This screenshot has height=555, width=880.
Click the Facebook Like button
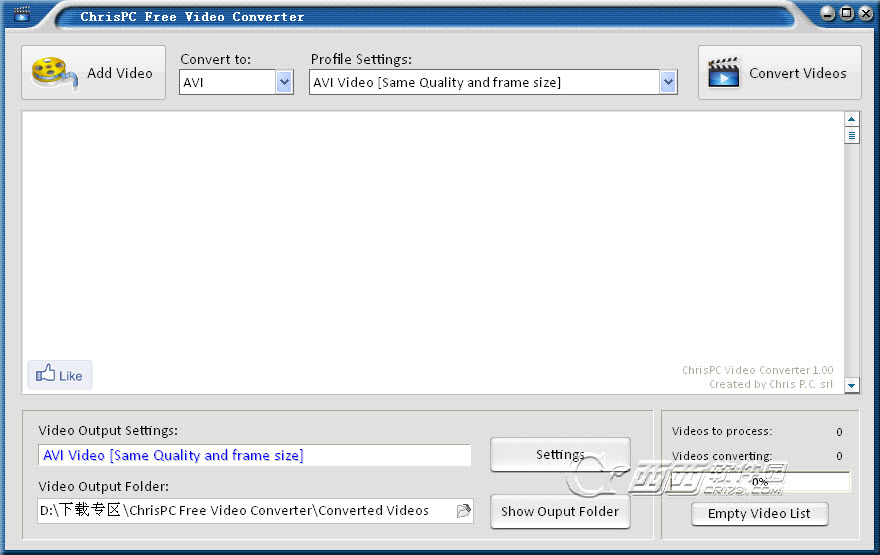60,375
